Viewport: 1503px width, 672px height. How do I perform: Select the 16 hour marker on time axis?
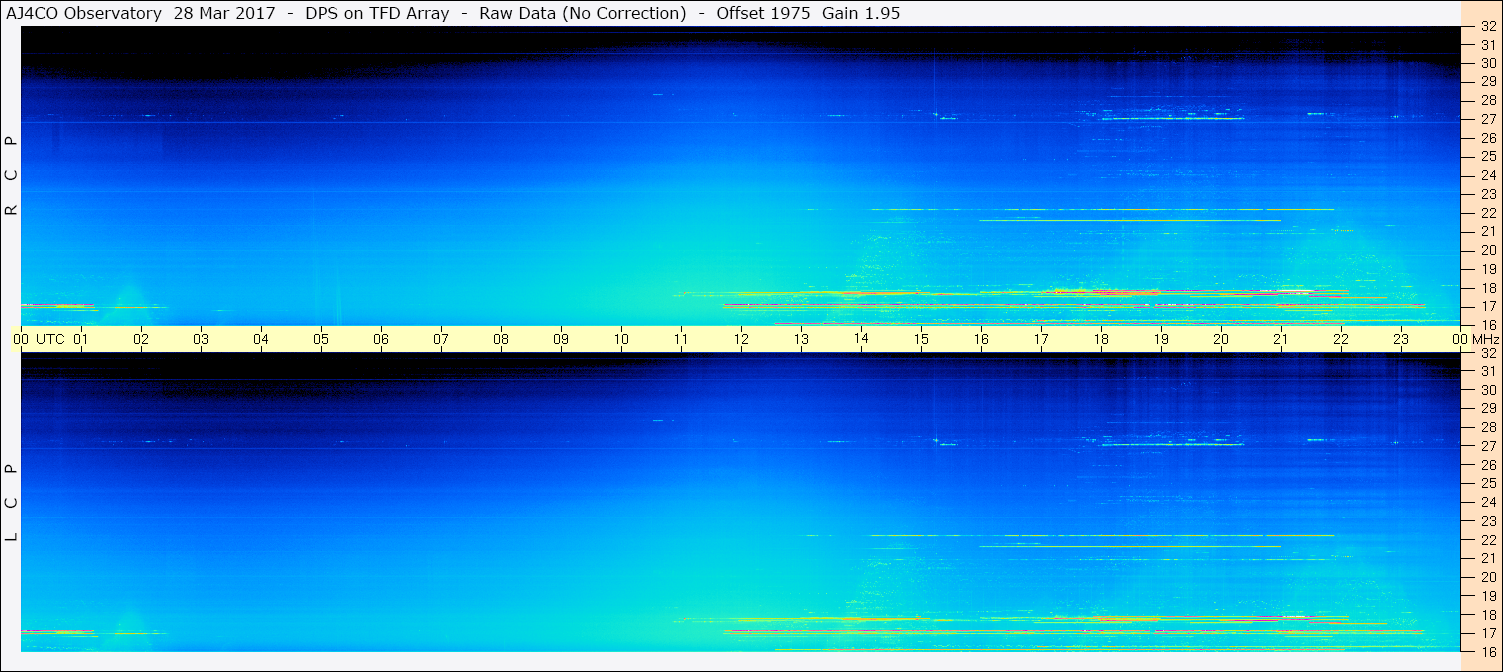[981, 339]
